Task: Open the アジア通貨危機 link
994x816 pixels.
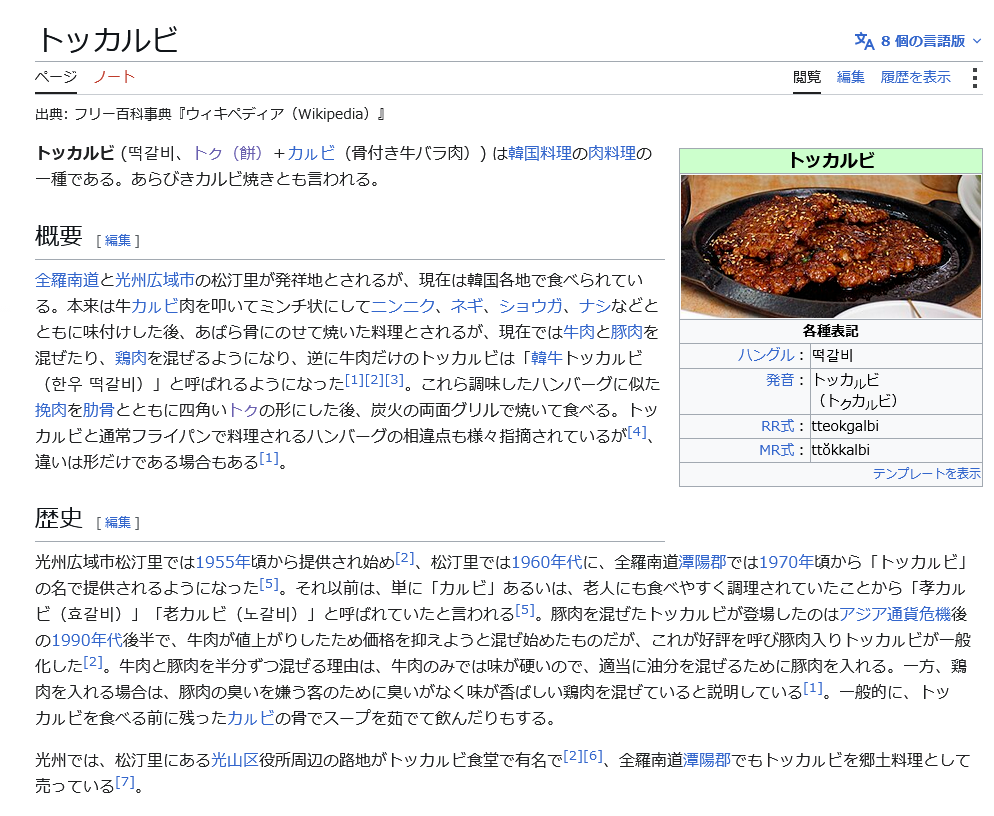Action: 895,614
